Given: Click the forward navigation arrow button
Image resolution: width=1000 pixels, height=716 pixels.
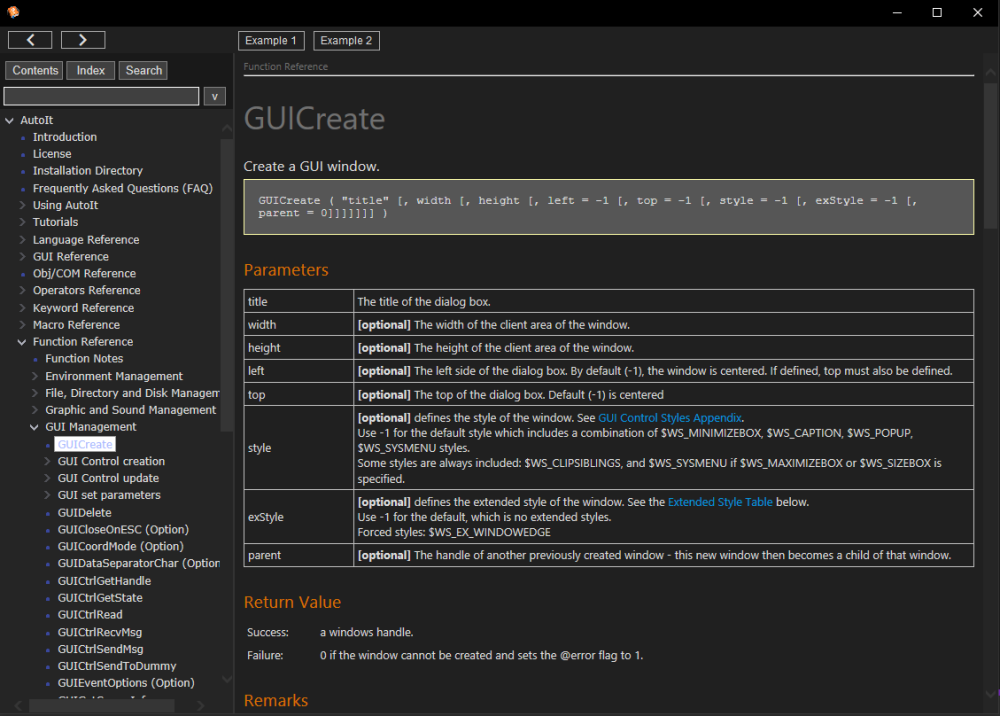Looking at the screenshot, I should (83, 40).
